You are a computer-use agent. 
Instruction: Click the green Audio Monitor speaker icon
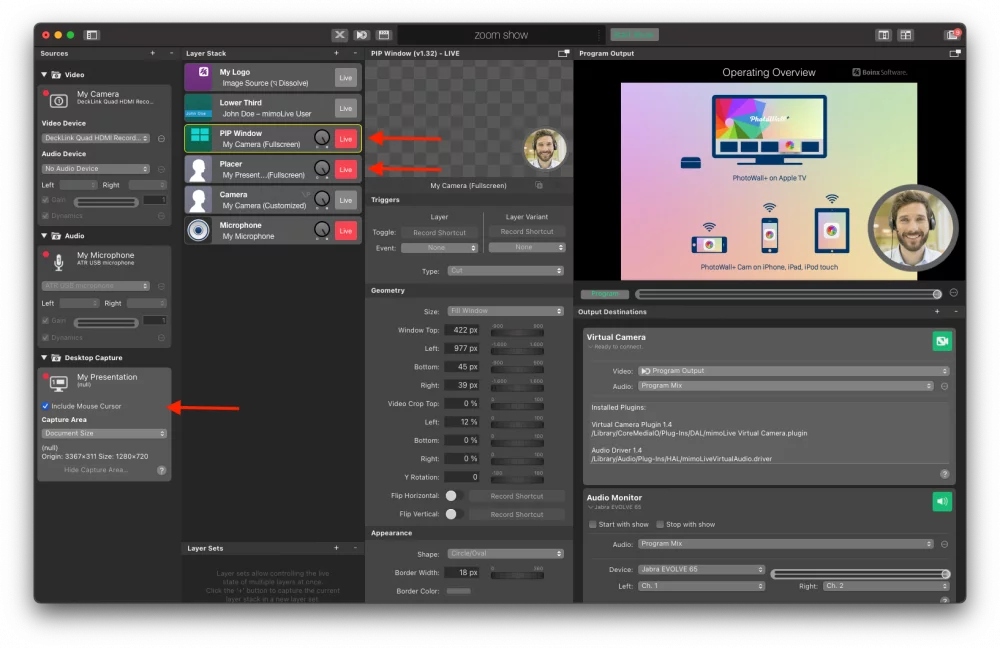(x=942, y=501)
